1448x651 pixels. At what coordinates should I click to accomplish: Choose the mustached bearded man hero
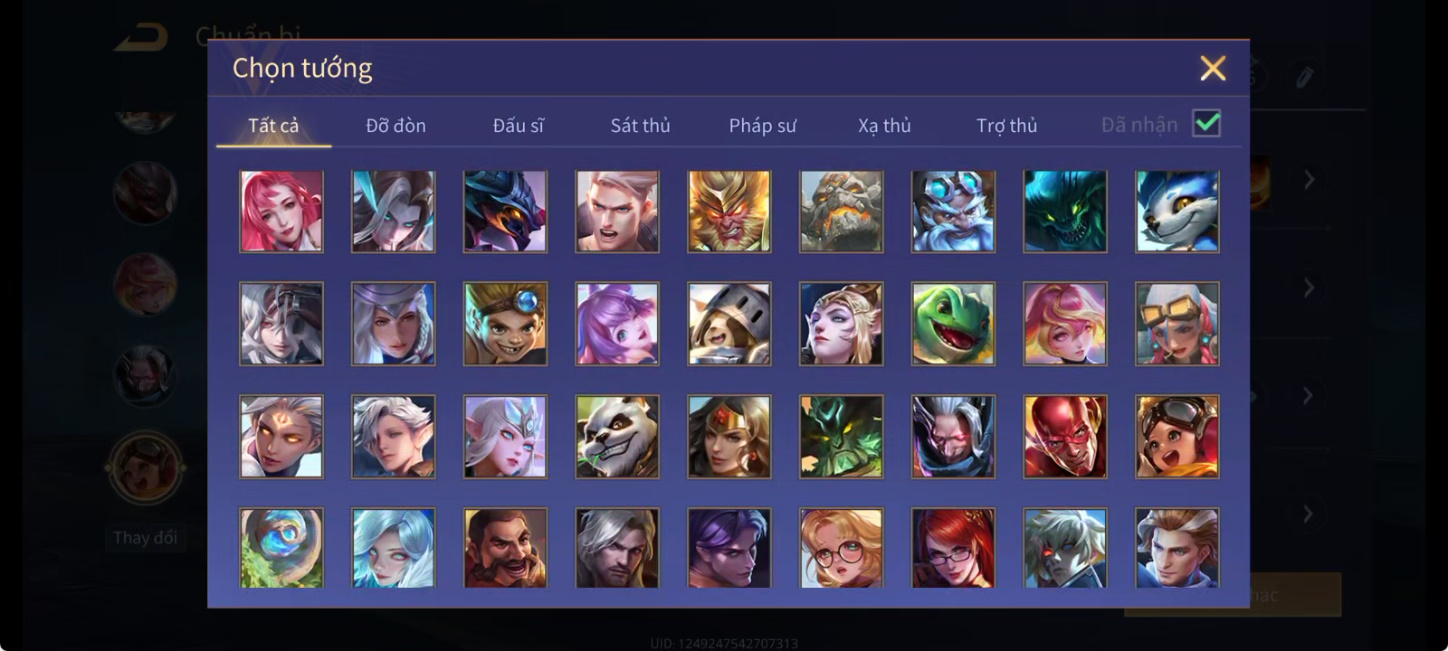tap(505, 548)
